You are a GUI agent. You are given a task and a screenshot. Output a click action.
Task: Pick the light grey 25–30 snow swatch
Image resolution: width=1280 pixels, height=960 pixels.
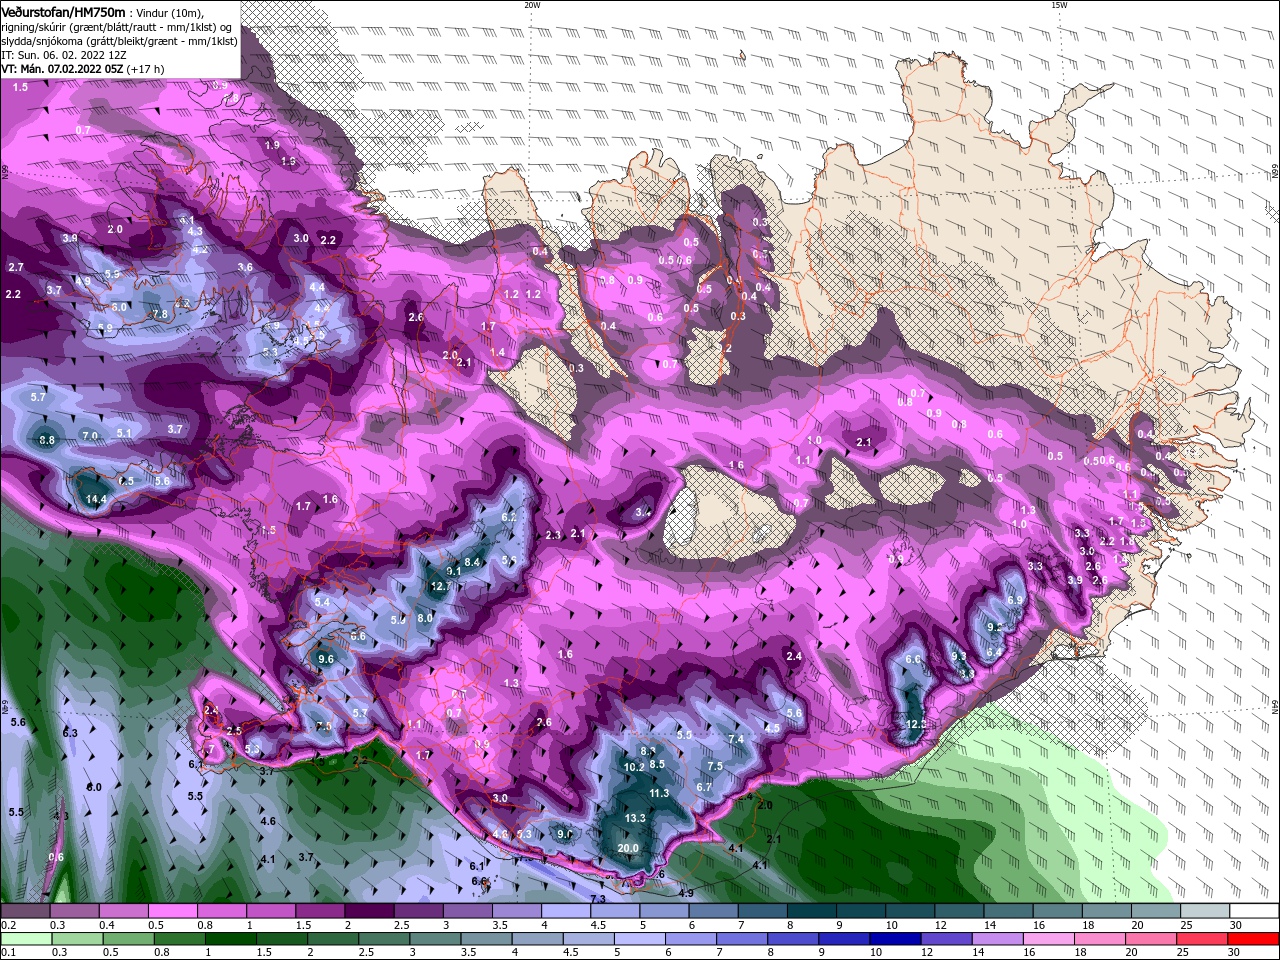point(1204,911)
